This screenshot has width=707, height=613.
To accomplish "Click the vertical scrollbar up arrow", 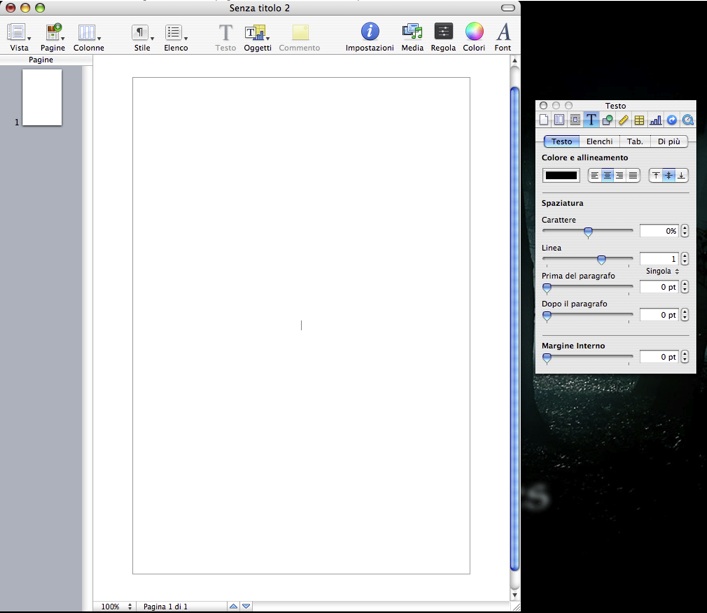I will 515,60.
